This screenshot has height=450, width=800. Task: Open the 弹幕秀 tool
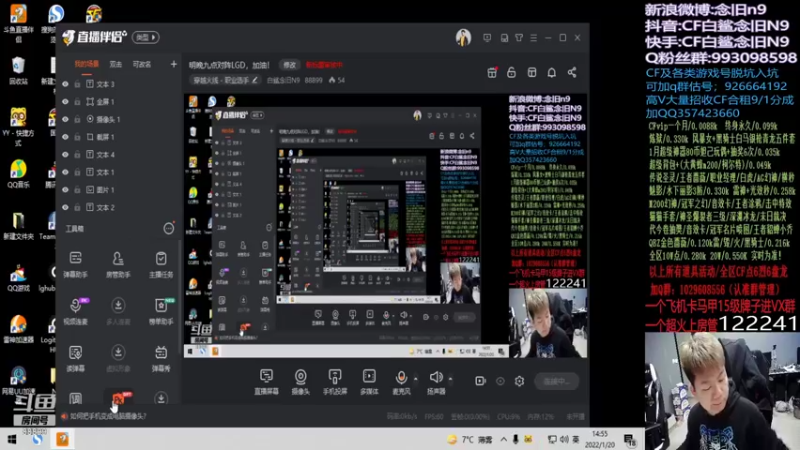[161, 358]
